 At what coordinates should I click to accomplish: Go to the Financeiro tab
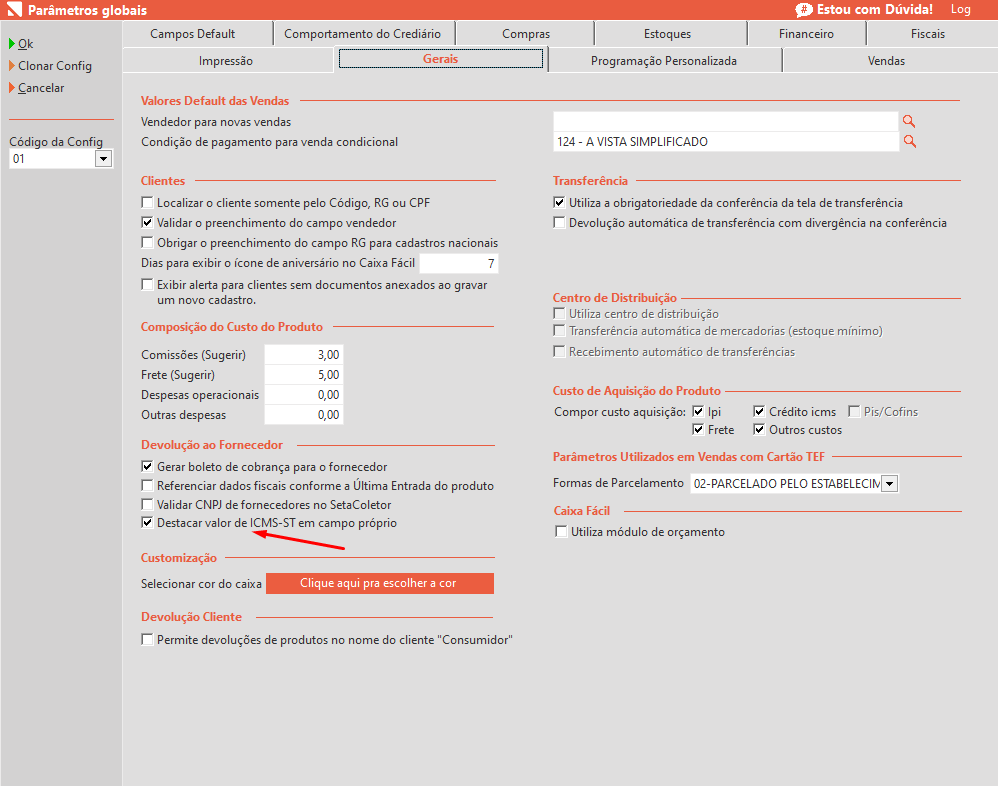click(x=806, y=34)
